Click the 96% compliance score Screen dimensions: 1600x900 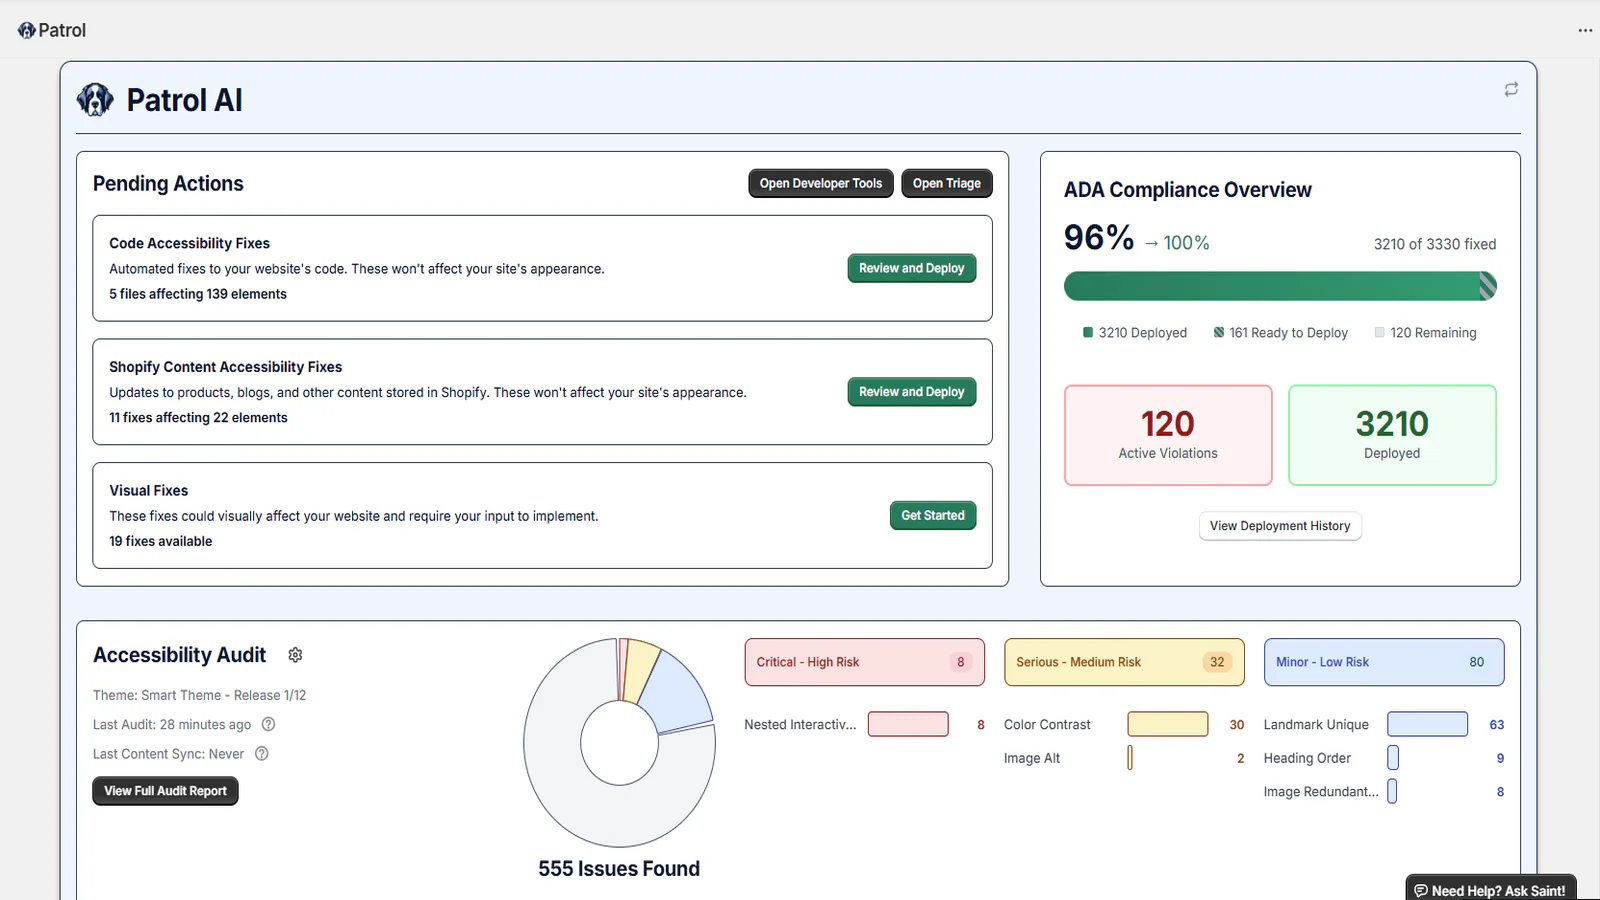point(1099,238)
